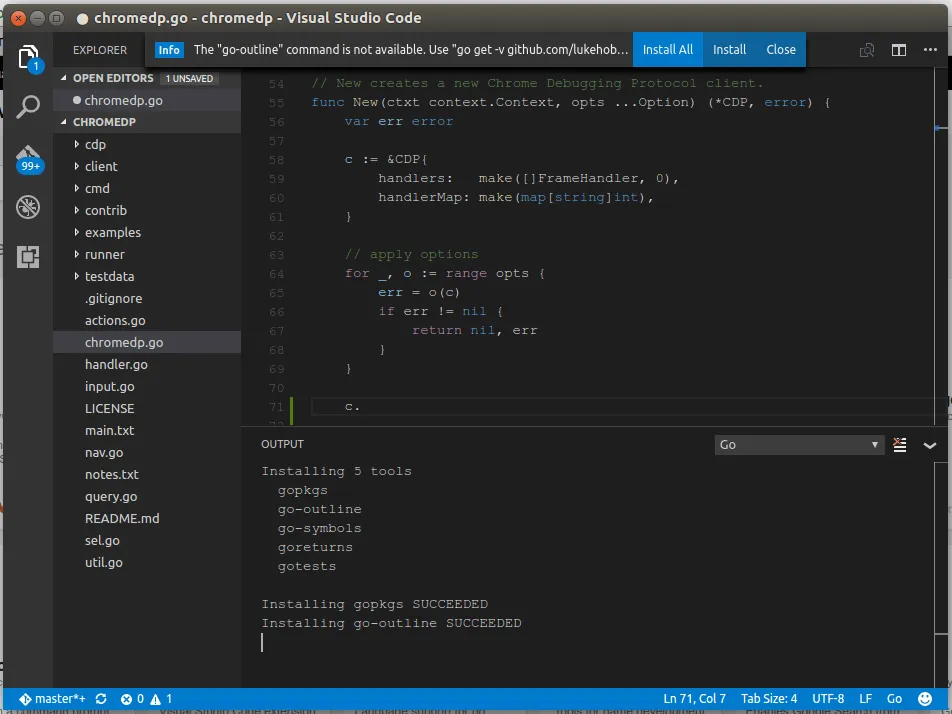Clear the output panel contents
The image size is (952, 714).
(900, 445)
